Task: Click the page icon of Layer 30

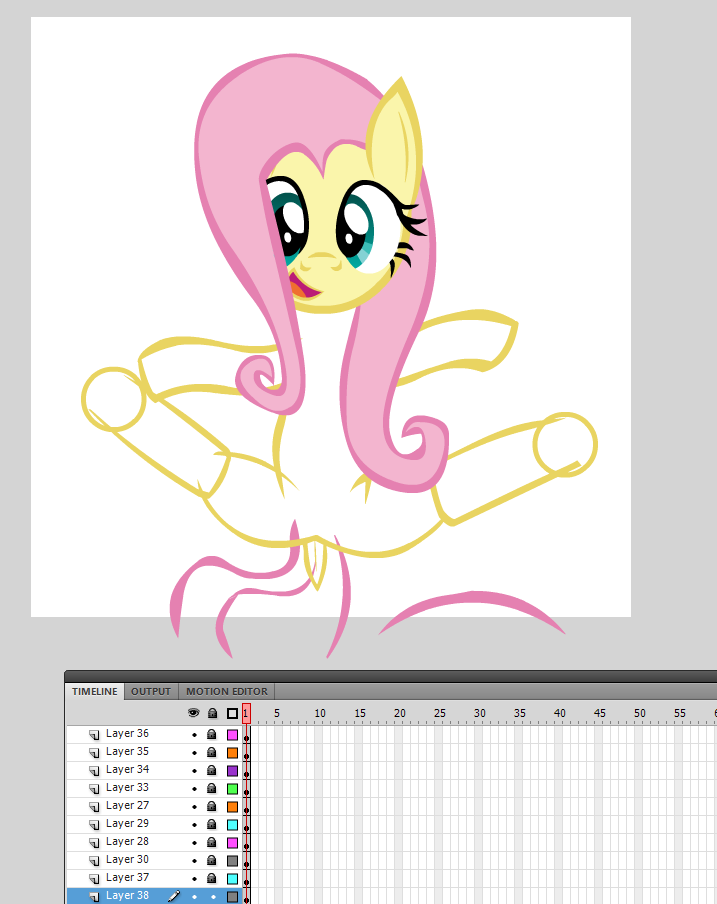Action: coord(94,860)
